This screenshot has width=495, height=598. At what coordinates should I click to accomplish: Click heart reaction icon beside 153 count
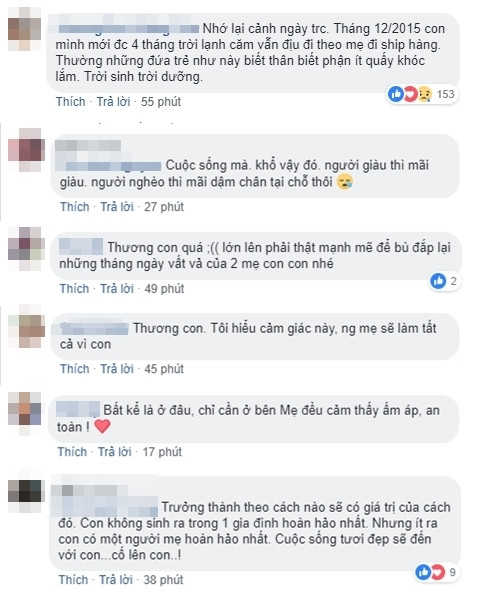point(410,94)
